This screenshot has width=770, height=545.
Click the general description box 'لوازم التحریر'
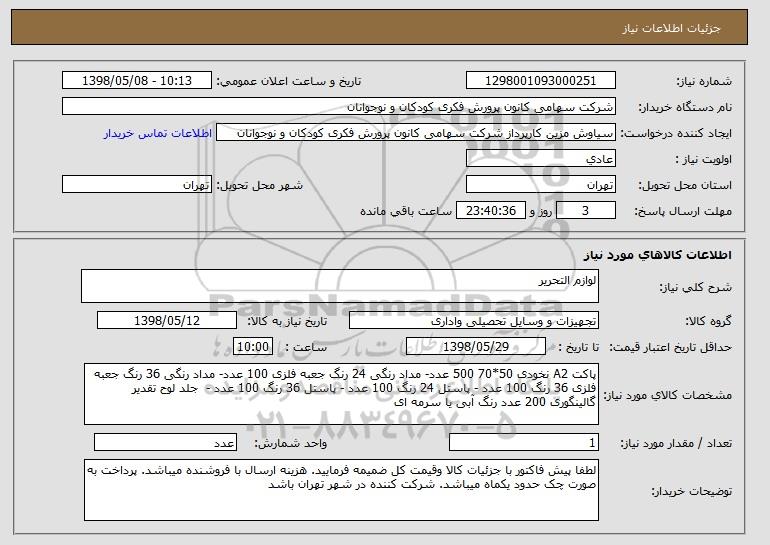click(340, 286)
